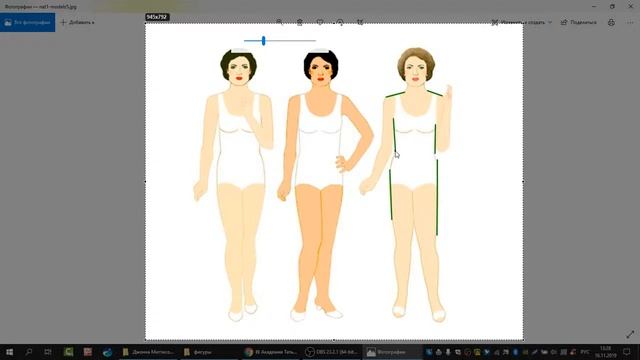Viewport: 640px width, 360px height.
Task: Open the green Camtasia taskbar icon
Action: tap(68, 352)
